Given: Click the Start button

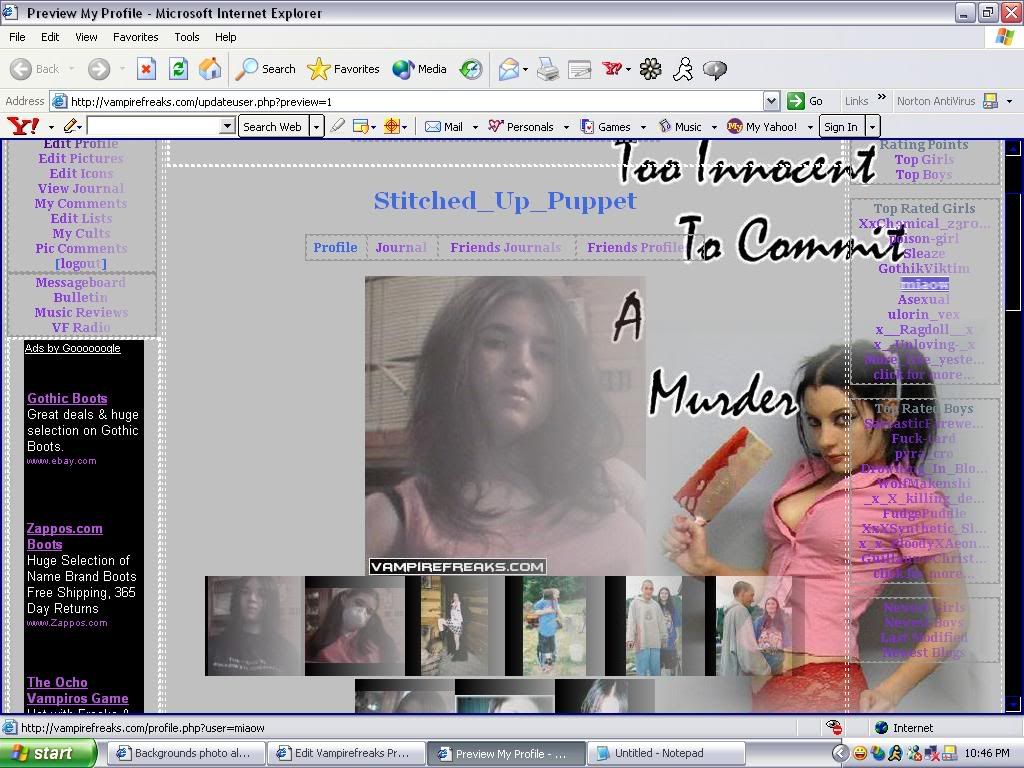Looking at the screenshot, I should point(47,753).
